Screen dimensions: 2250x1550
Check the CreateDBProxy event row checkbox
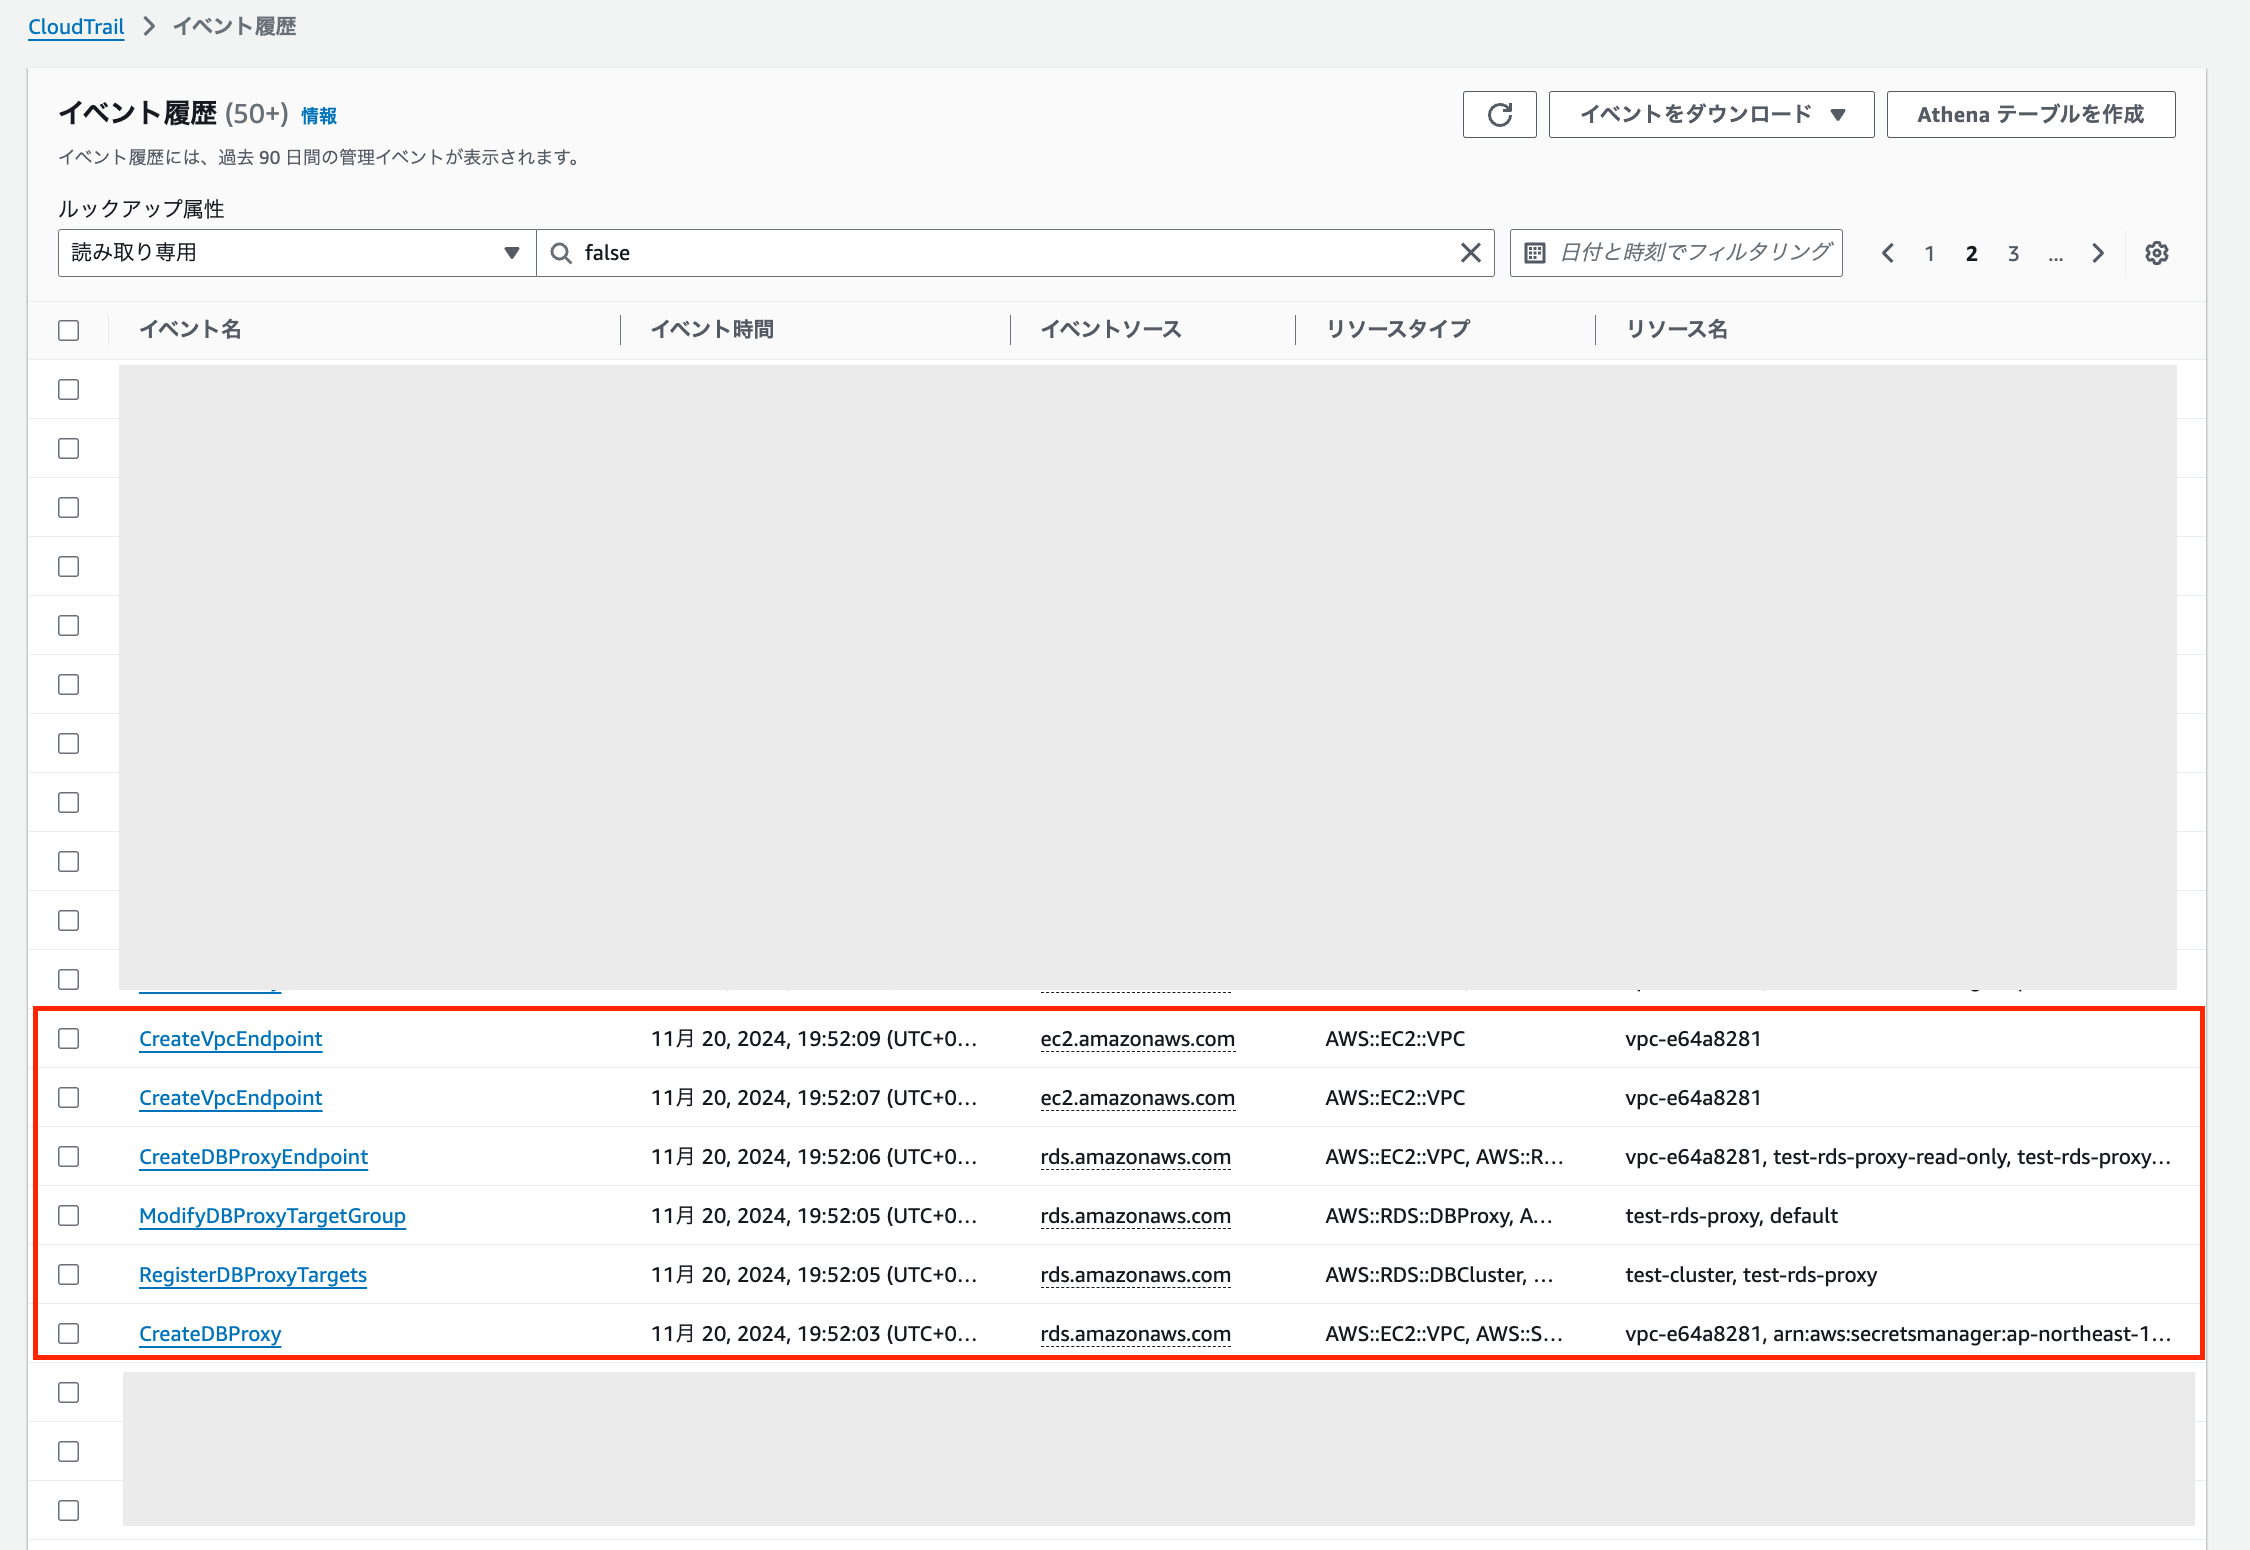[x=68, y=1333]
